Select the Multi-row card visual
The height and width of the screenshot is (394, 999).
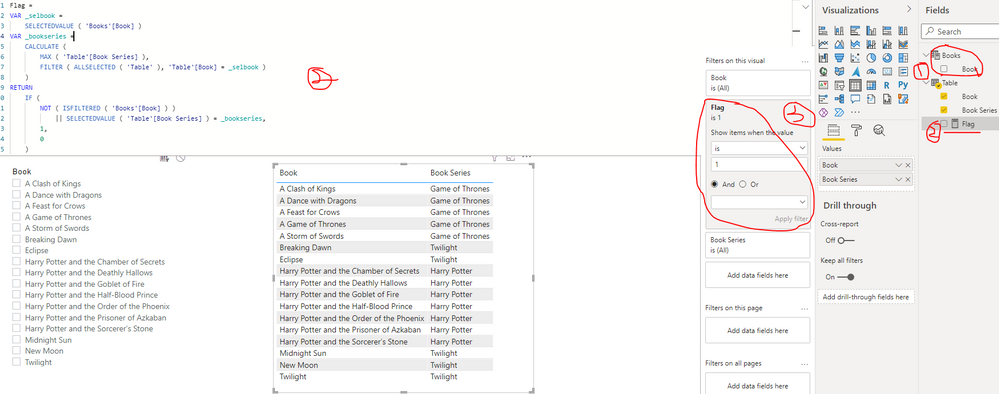click(x=903, y=71)
